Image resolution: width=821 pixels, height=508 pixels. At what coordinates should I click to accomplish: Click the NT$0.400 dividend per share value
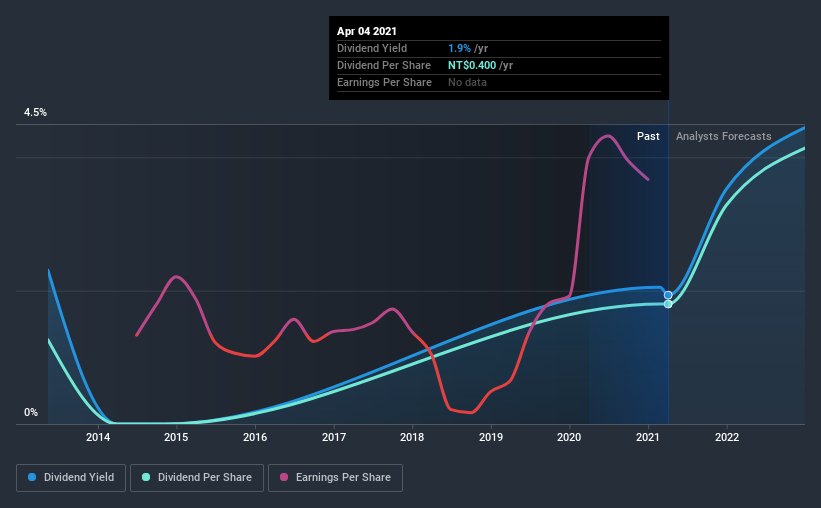click(472, 65)
